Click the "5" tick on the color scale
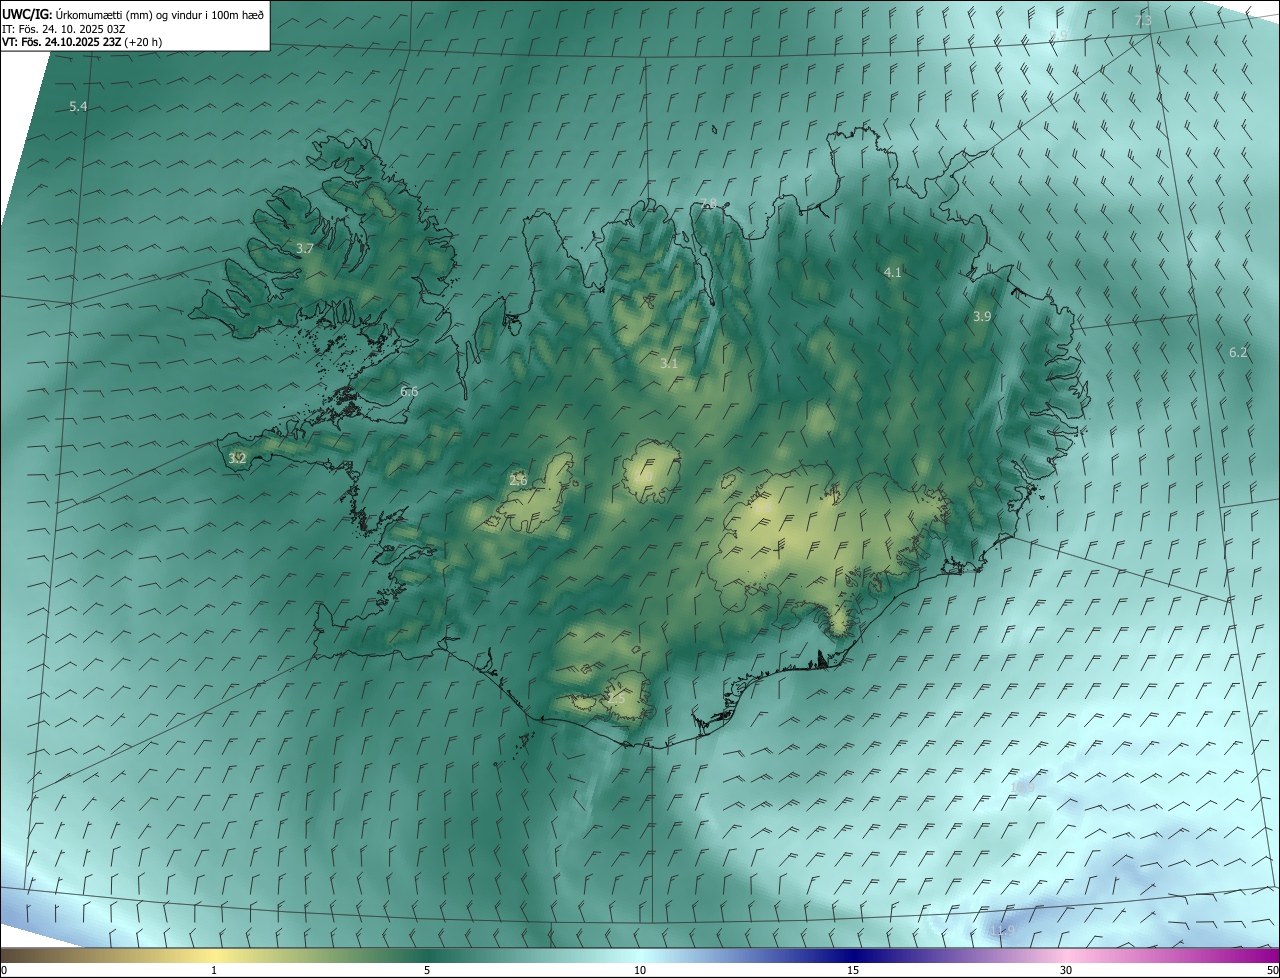 [427, 971]
